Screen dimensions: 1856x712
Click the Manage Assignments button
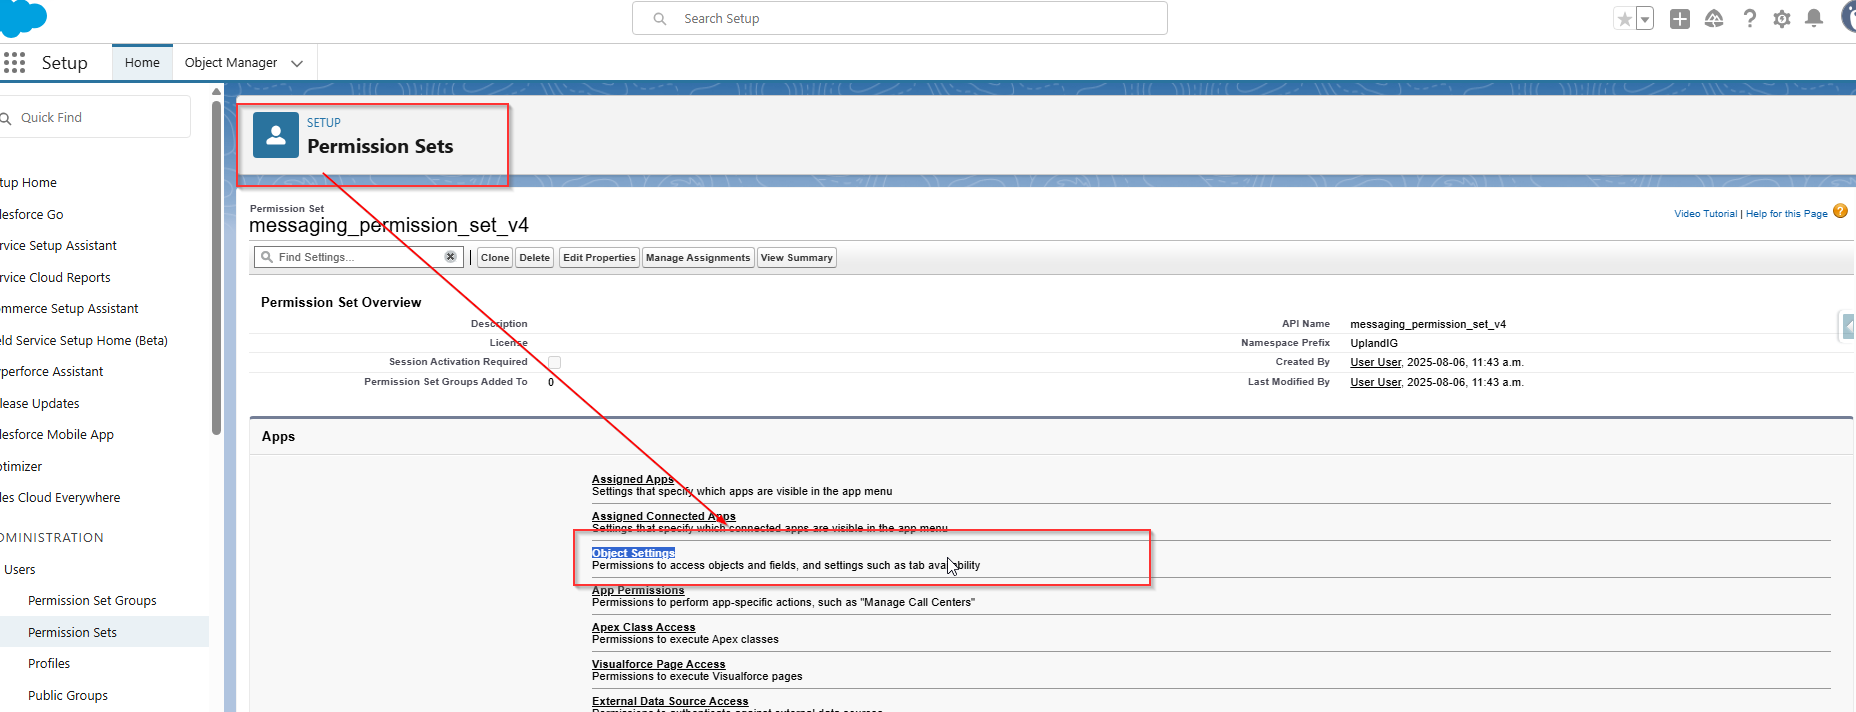point(697,258)
